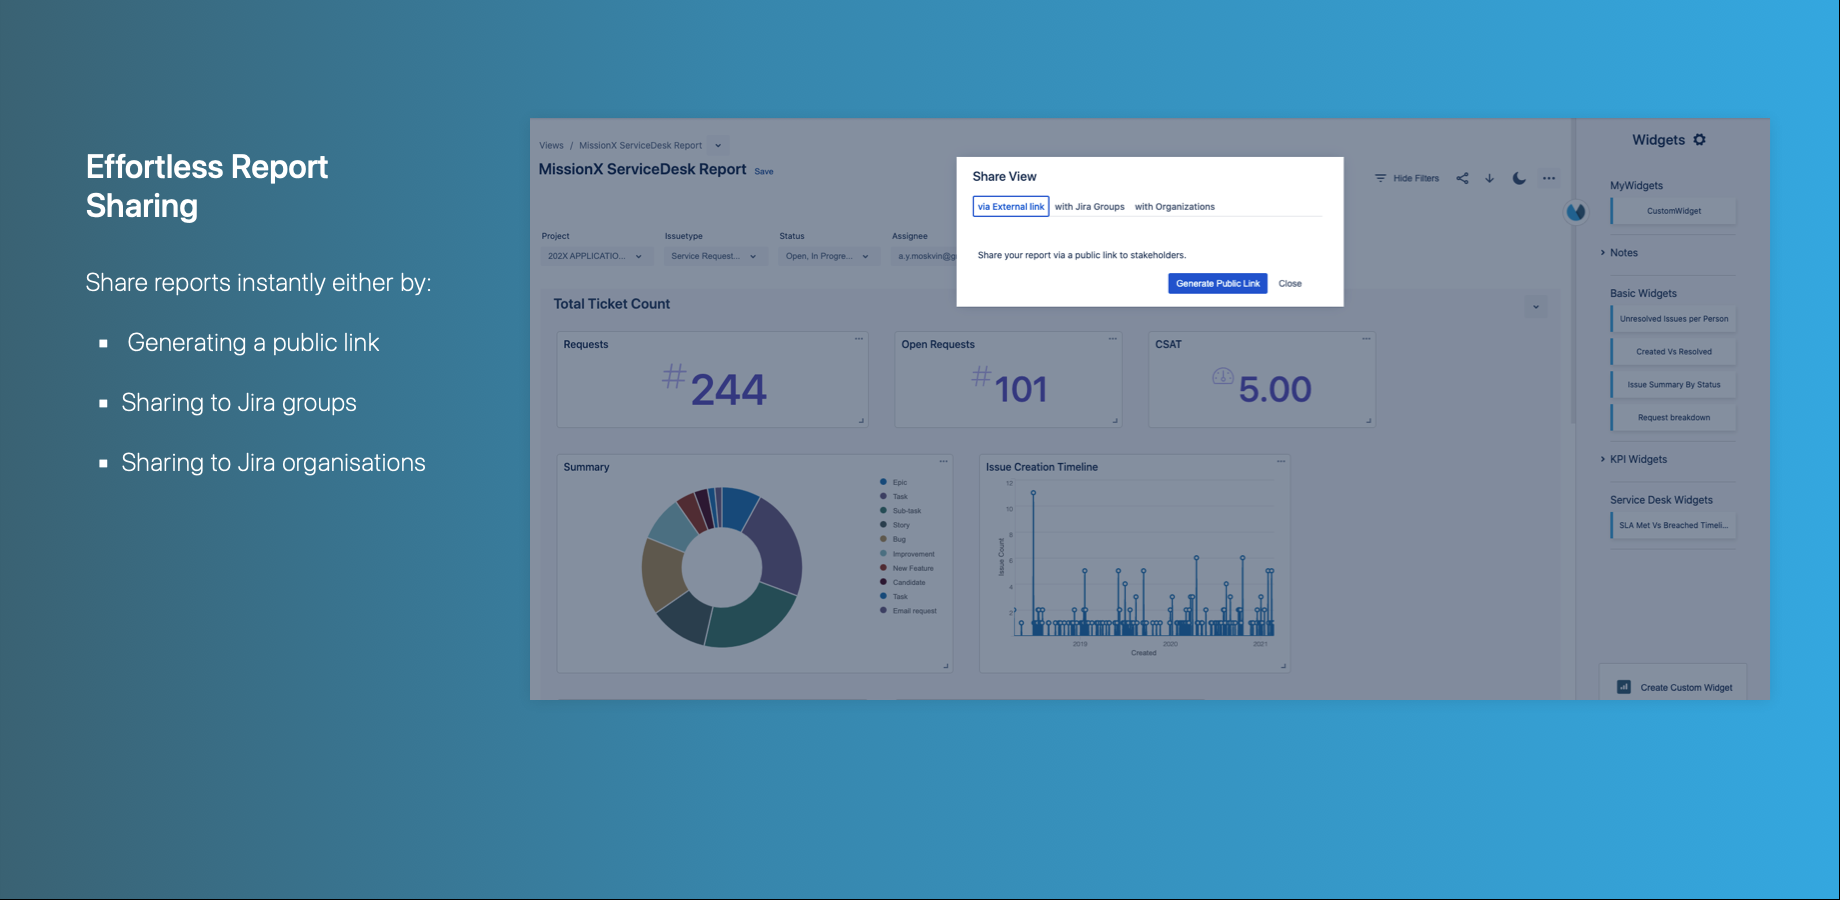Click resize handle of Summary widget
The height and width of the screenshot is (900, 1840).
coord(946,666)
